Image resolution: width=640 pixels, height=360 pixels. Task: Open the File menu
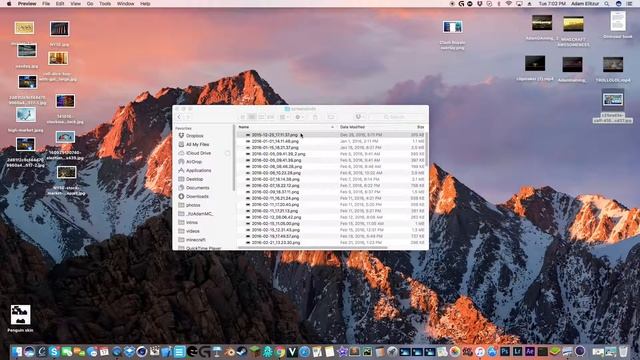coord(46,4)
